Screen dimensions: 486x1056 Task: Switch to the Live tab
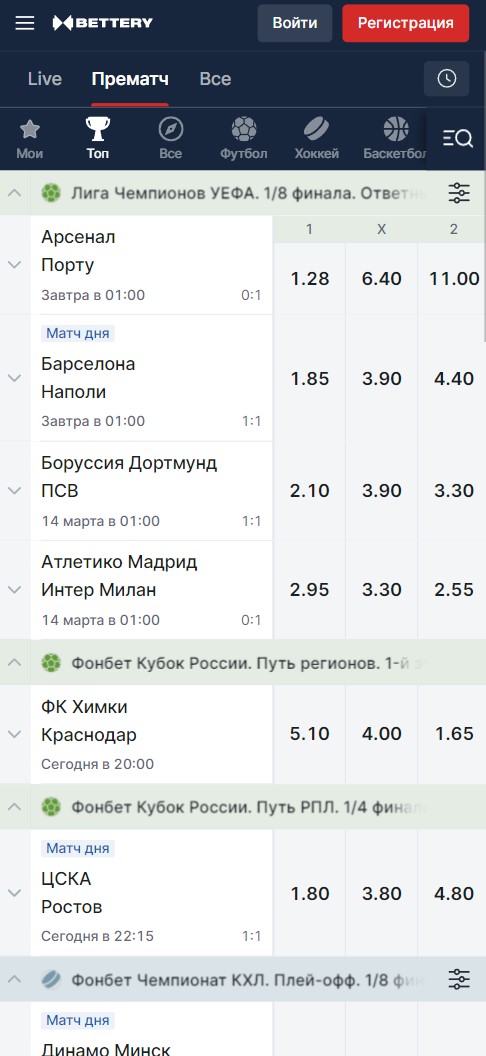[45, 79]
